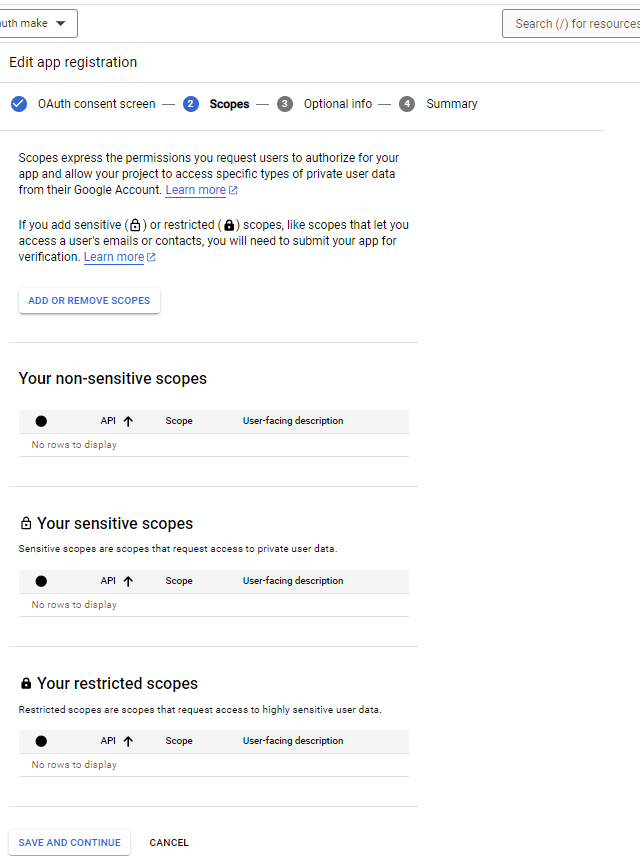
Task: Click Save and Continue
Action: coord(69,843)
